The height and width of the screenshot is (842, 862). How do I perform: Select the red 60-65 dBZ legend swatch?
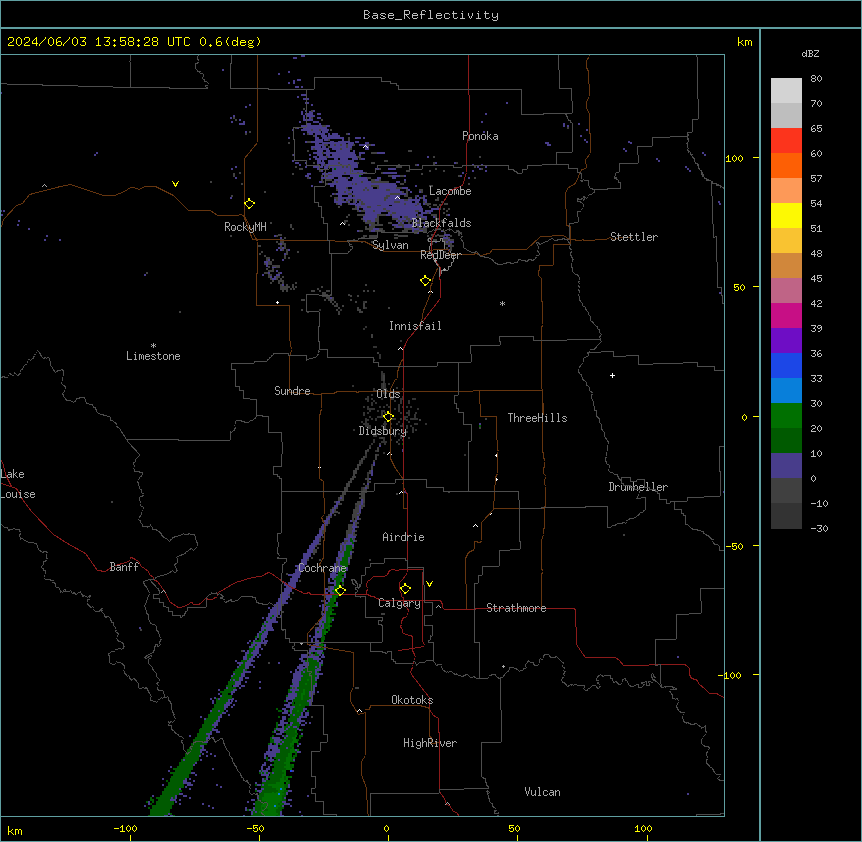pyautogui.click(x=786, y=141)
